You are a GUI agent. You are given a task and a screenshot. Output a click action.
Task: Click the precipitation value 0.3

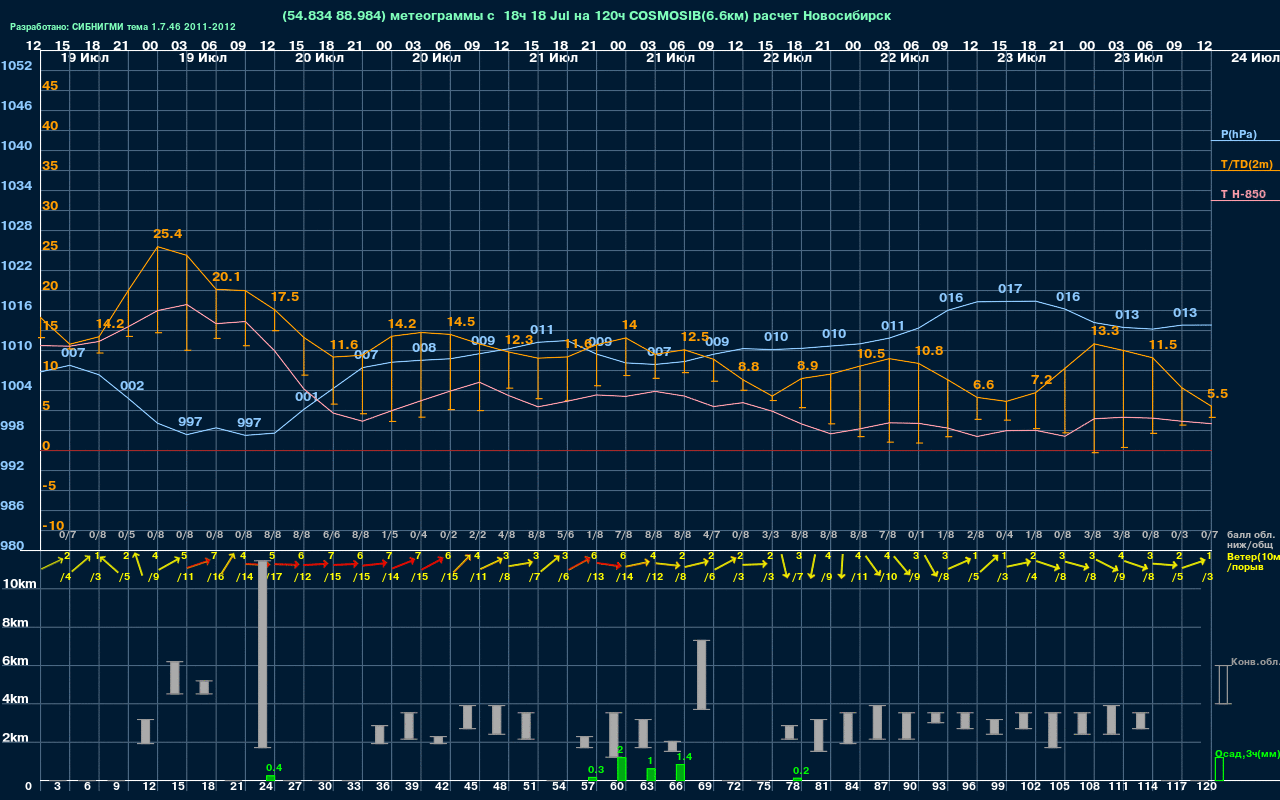[x=596, y=769]
